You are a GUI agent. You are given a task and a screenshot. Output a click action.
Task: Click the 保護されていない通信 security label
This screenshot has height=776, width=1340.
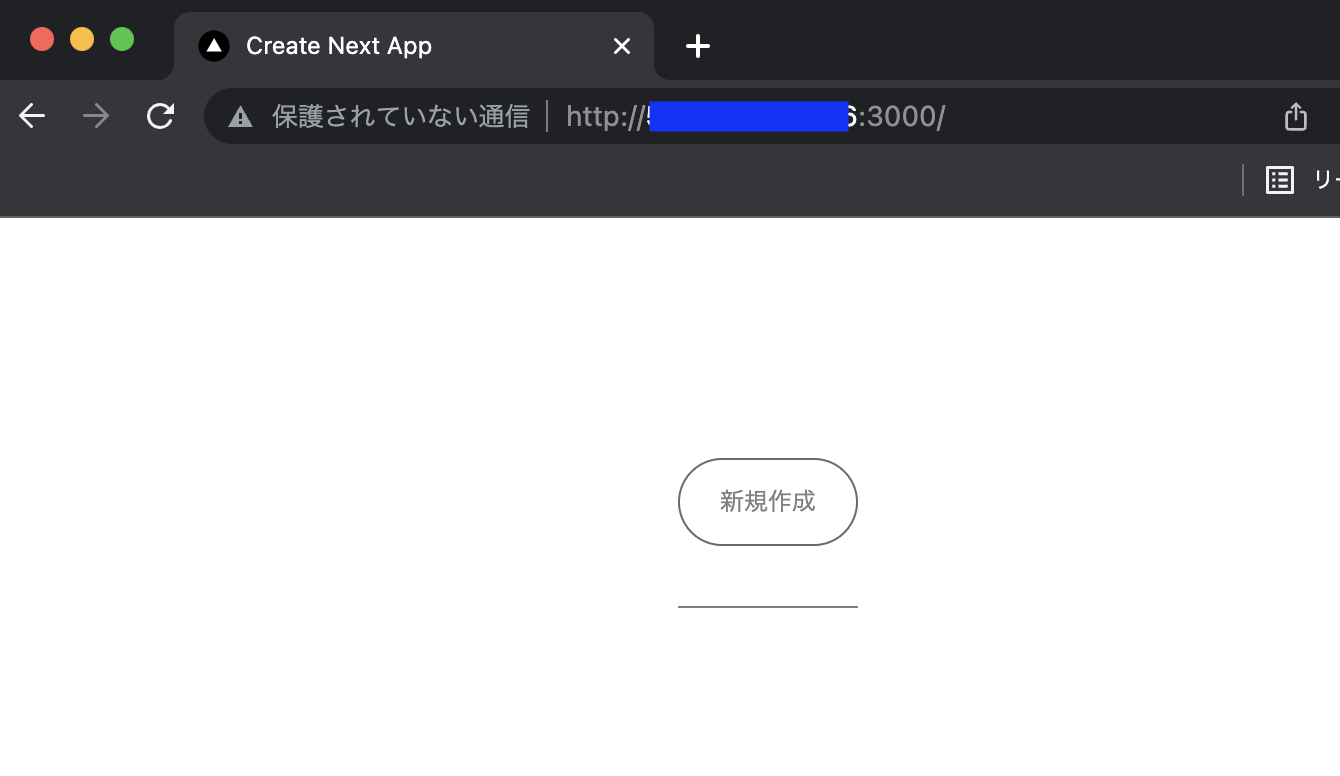400,117
